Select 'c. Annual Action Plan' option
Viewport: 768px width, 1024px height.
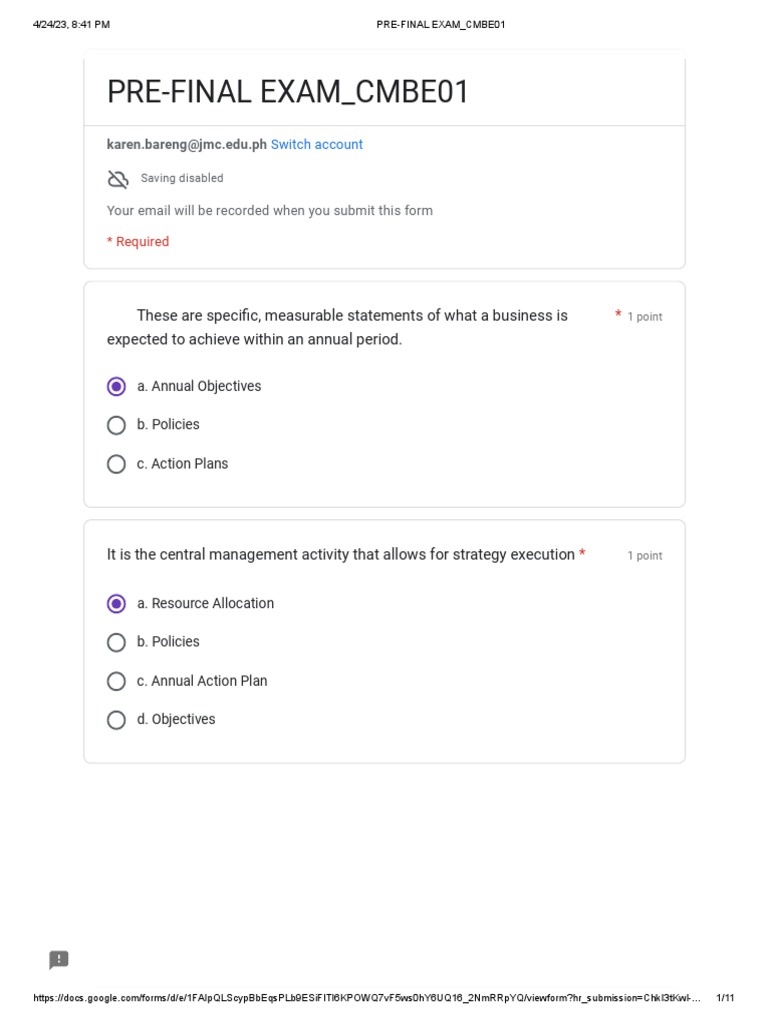pos(117,681)
